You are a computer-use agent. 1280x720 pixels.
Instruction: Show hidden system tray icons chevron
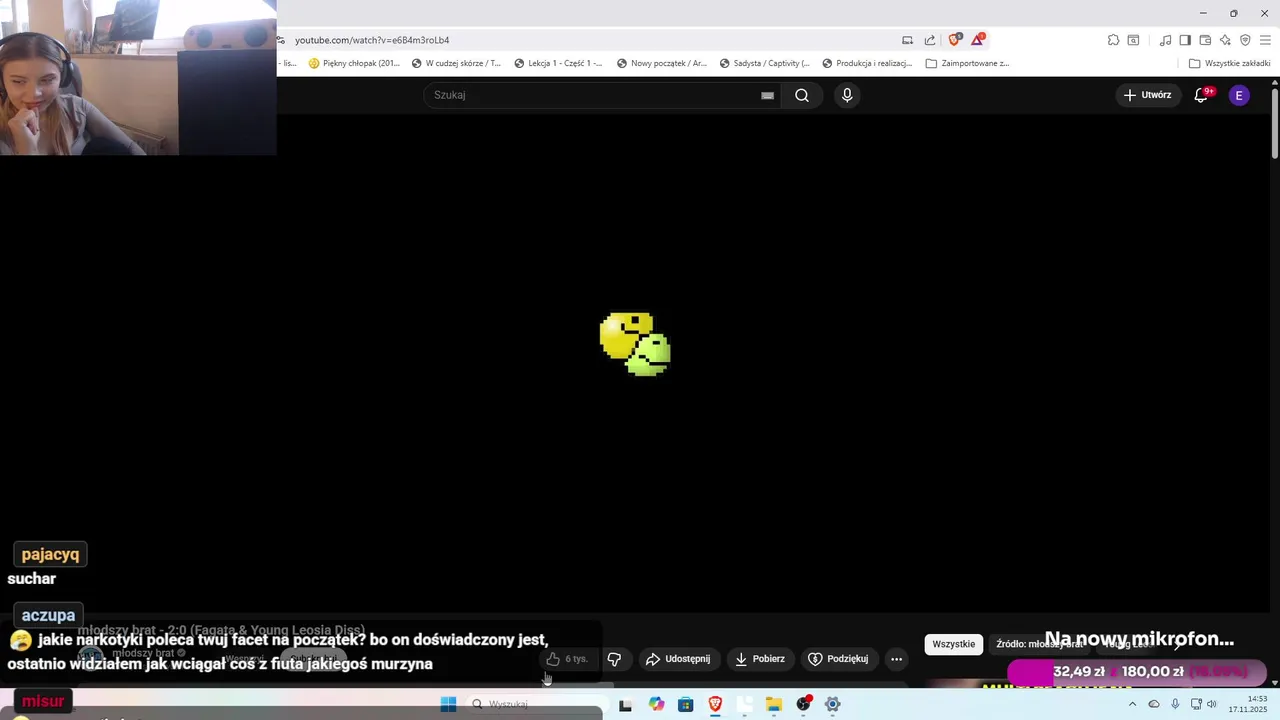pyautogui.click(x=1132, y=704)
